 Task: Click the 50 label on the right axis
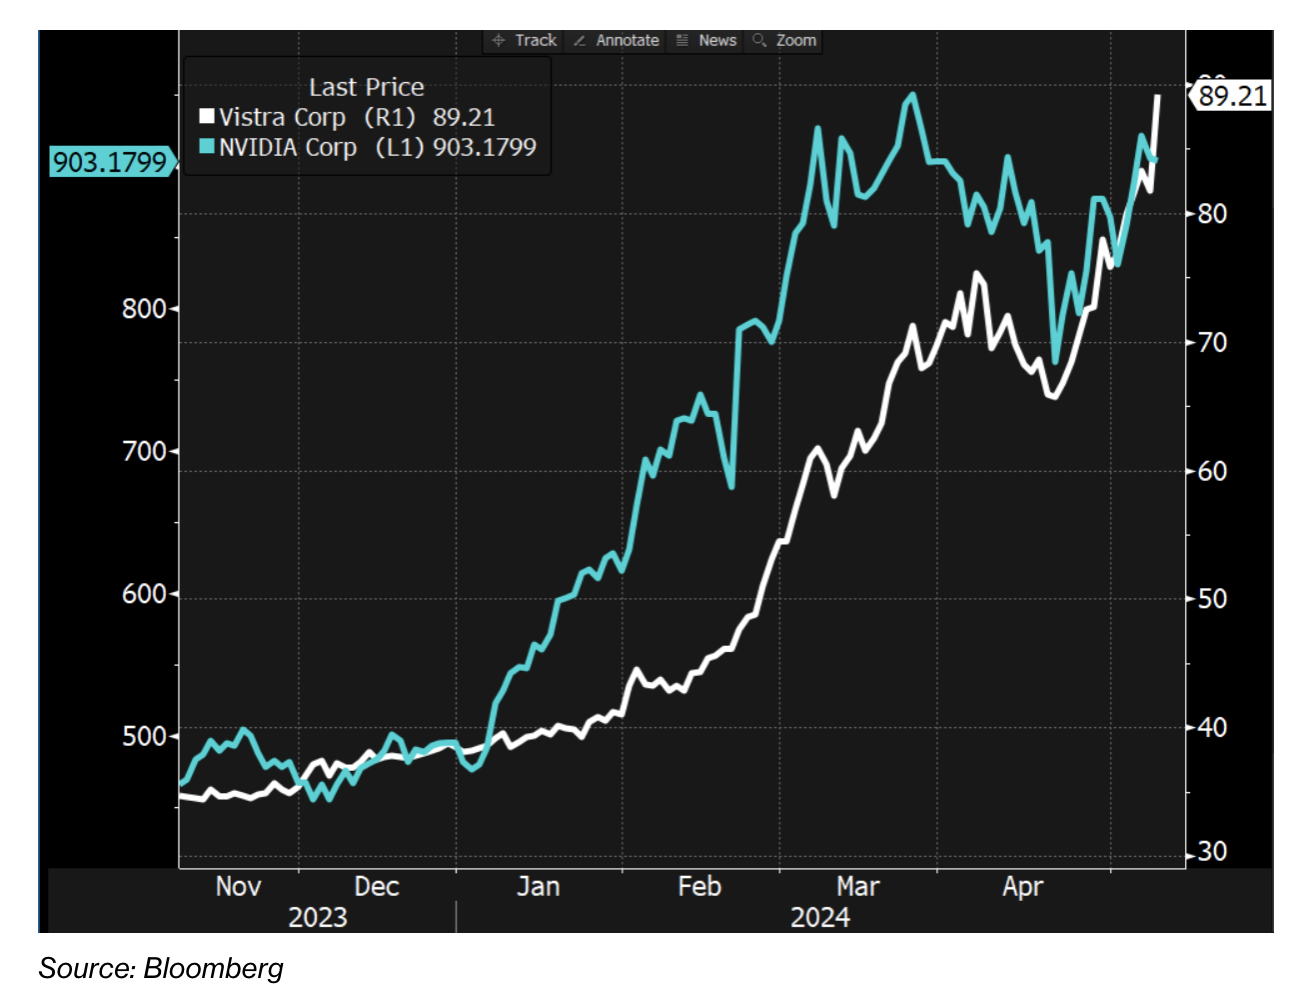pos(1212,599)
